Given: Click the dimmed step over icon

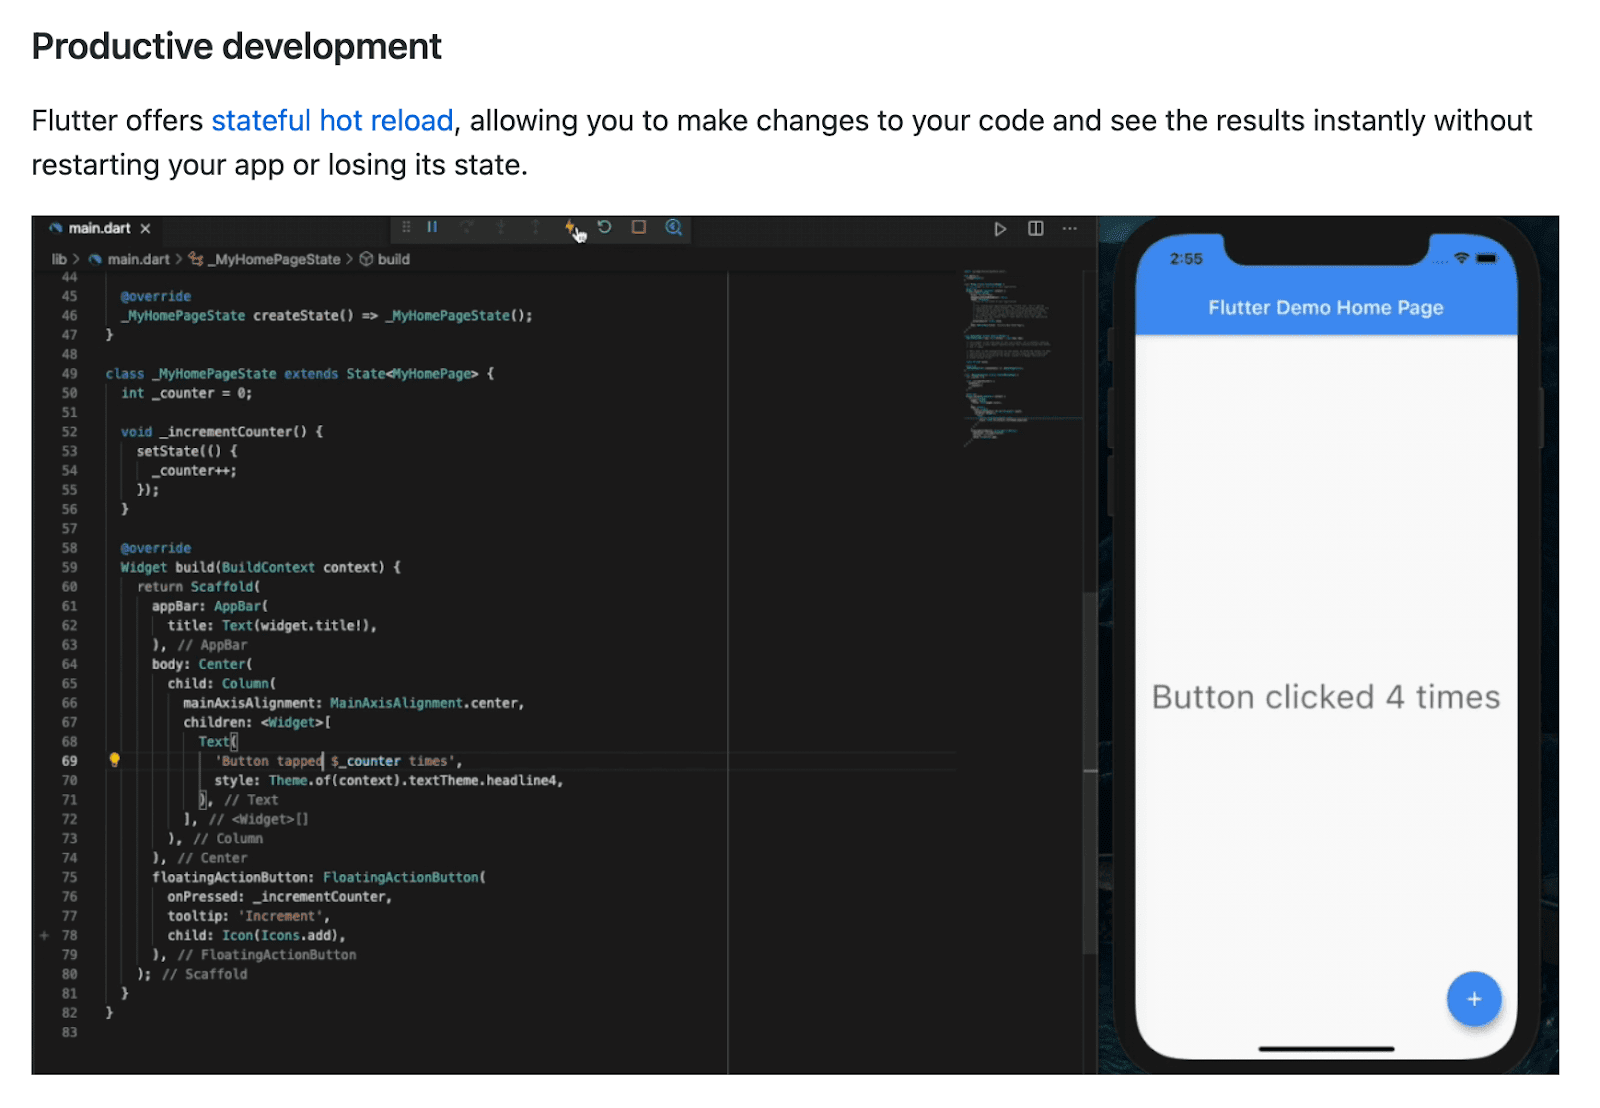Looking at the screenshot, I should (467, 228).
